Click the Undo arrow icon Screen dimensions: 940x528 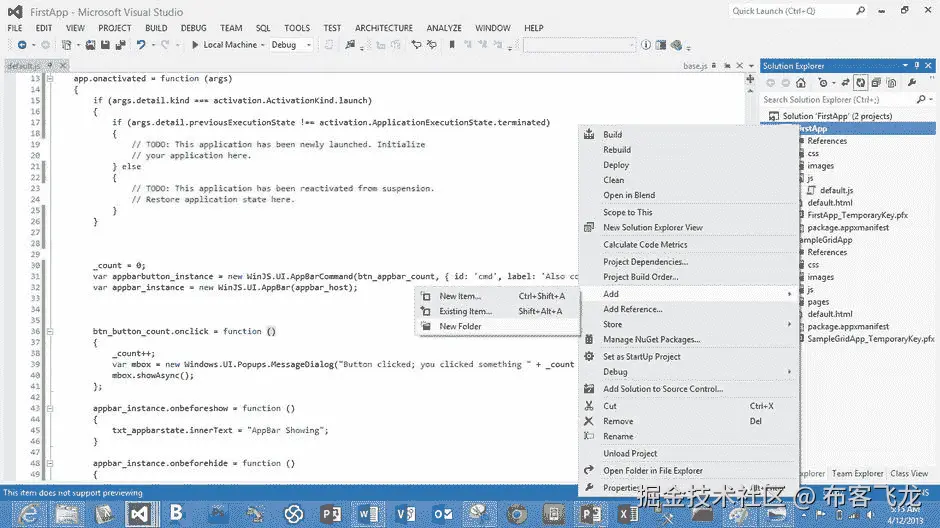pyautogui.click(x=141, y=45)
